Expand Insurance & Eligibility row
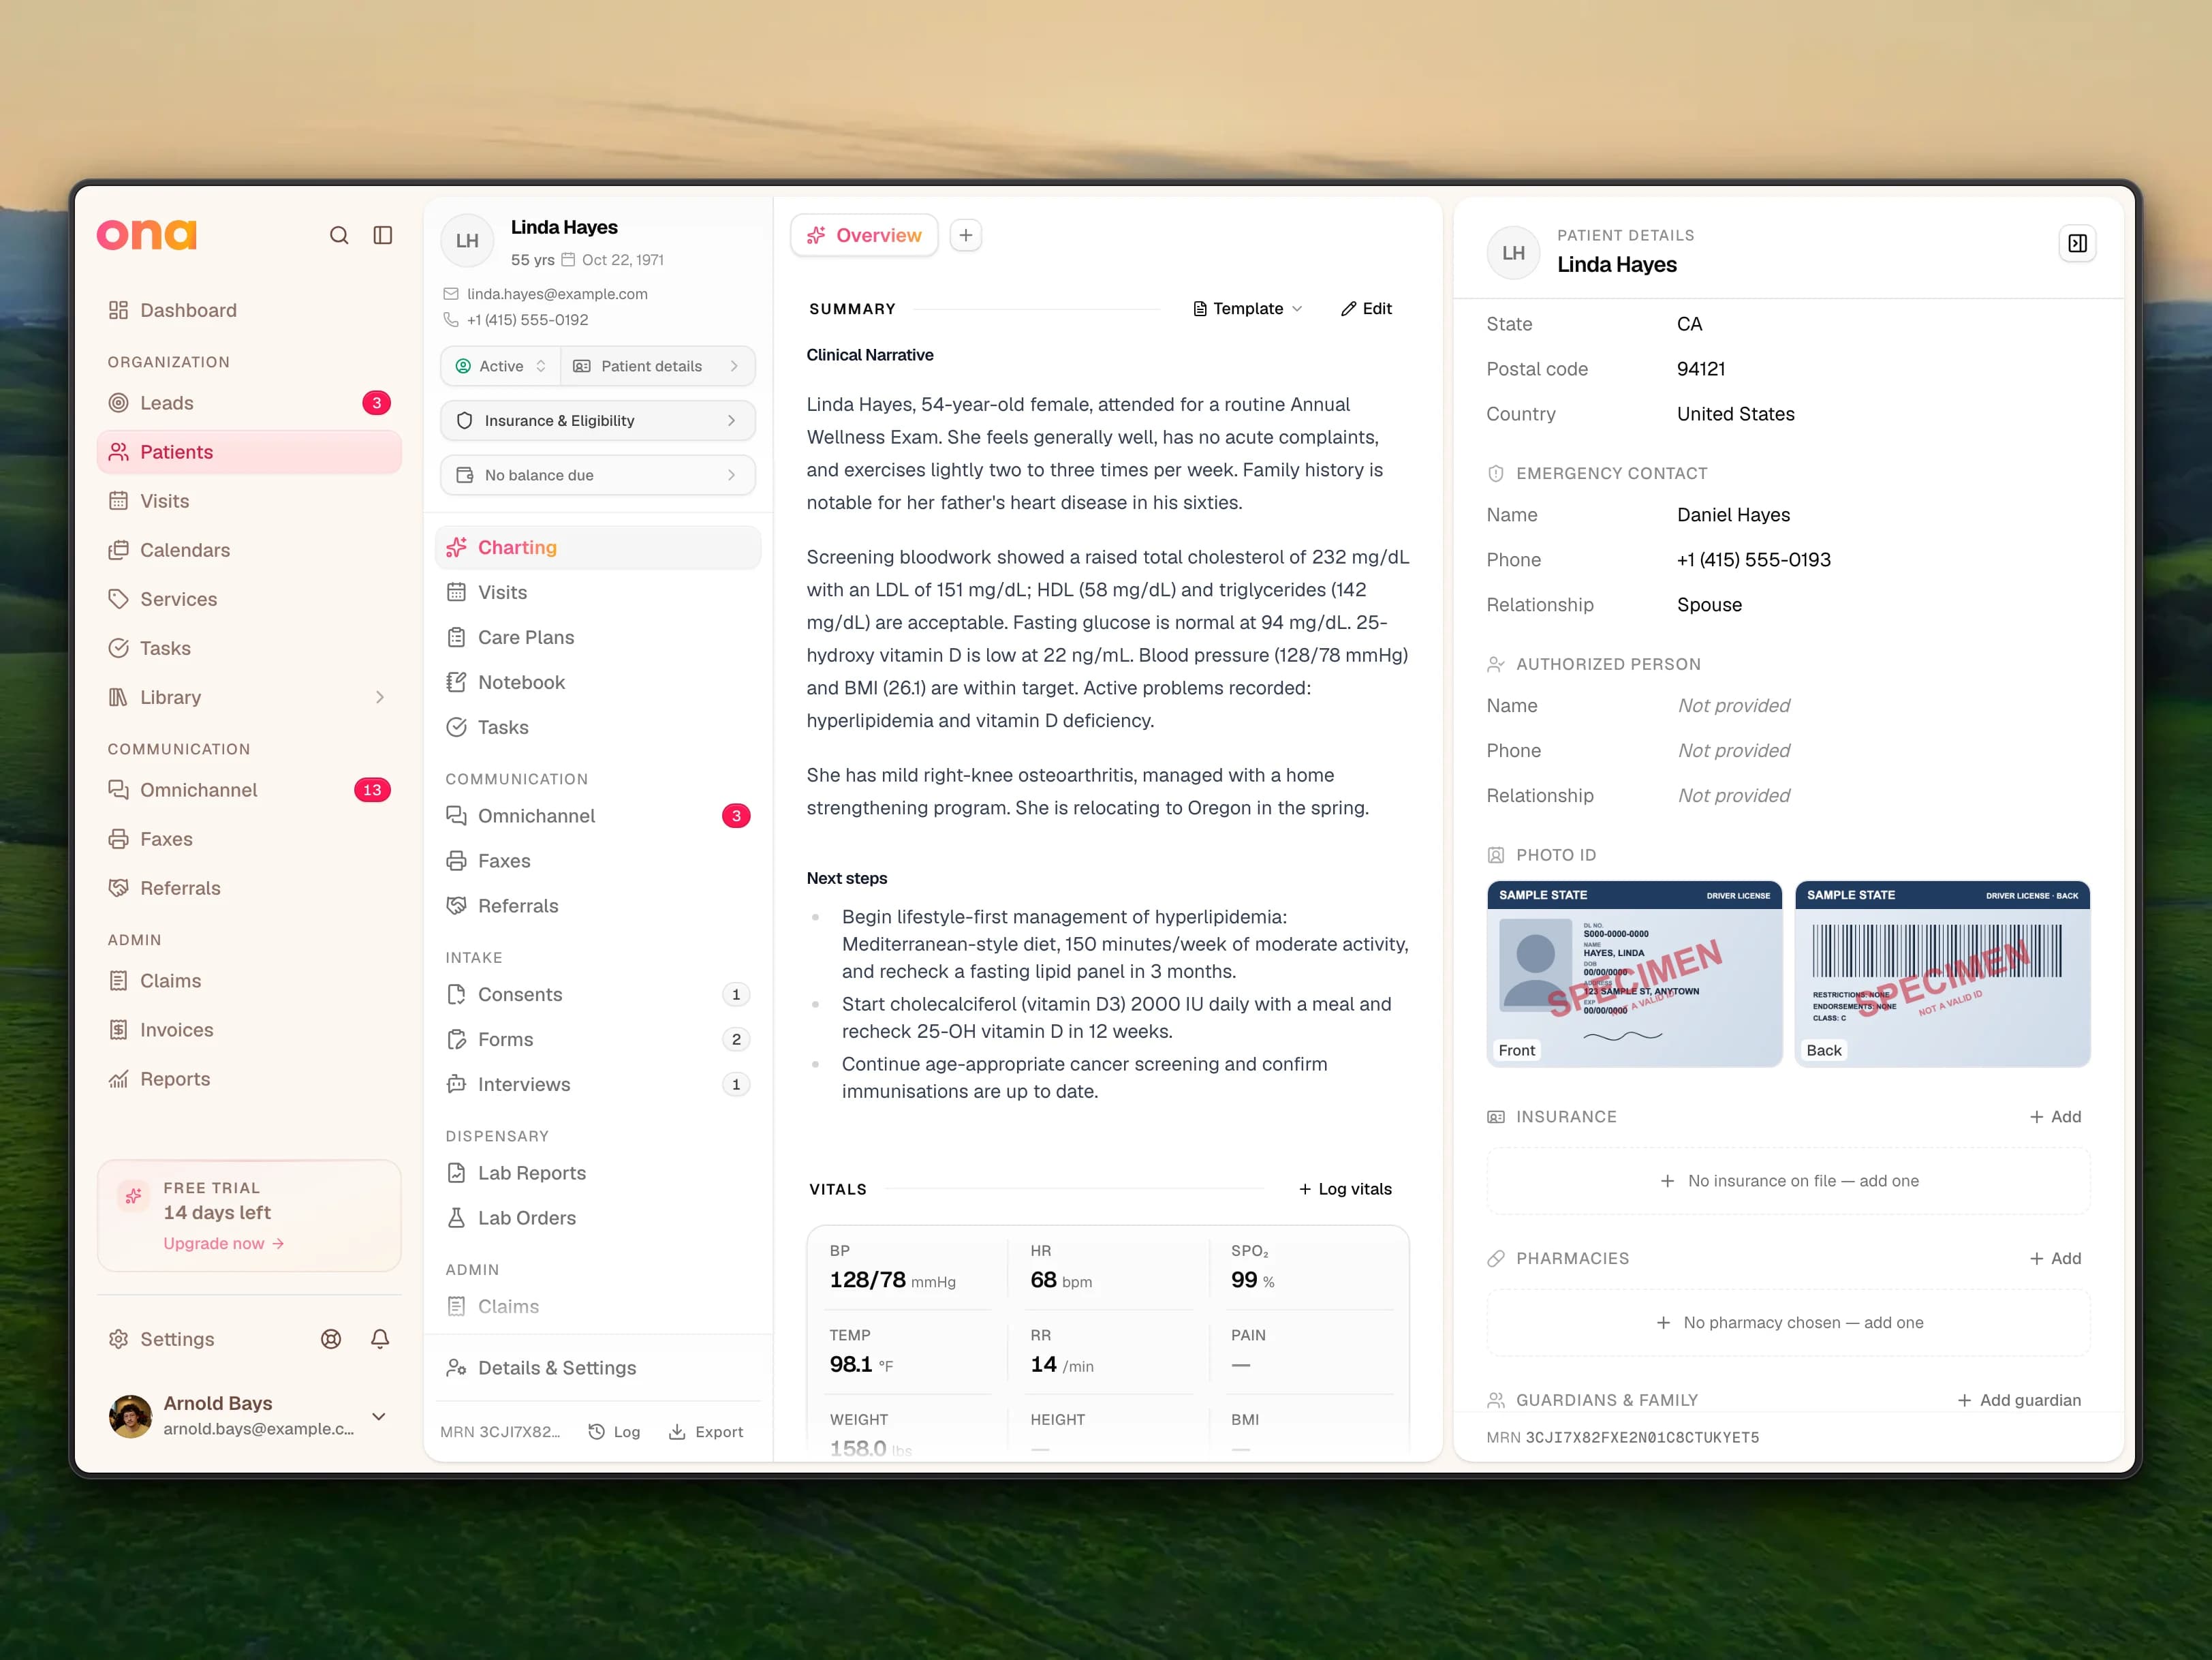 [598, 421]
